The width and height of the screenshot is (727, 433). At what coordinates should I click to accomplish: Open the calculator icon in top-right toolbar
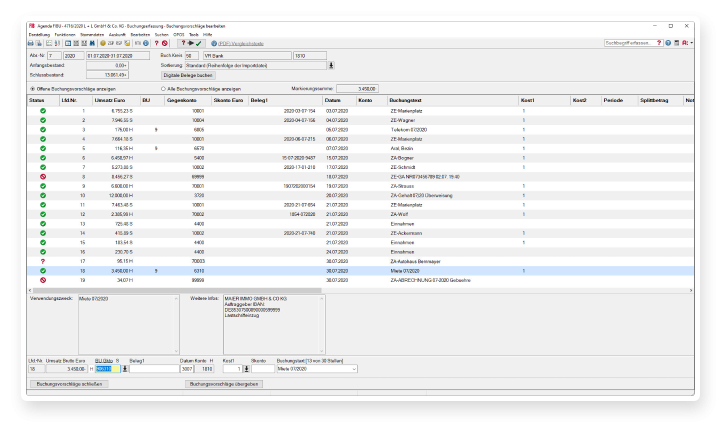point(676,43)
